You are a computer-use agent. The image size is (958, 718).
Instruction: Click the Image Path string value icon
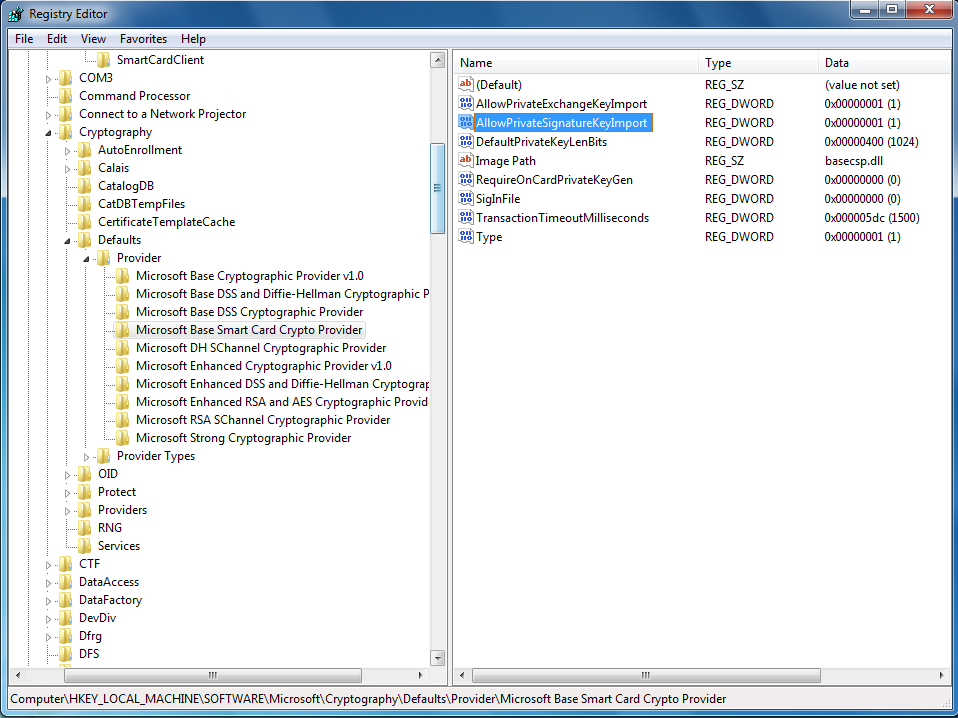466,160
